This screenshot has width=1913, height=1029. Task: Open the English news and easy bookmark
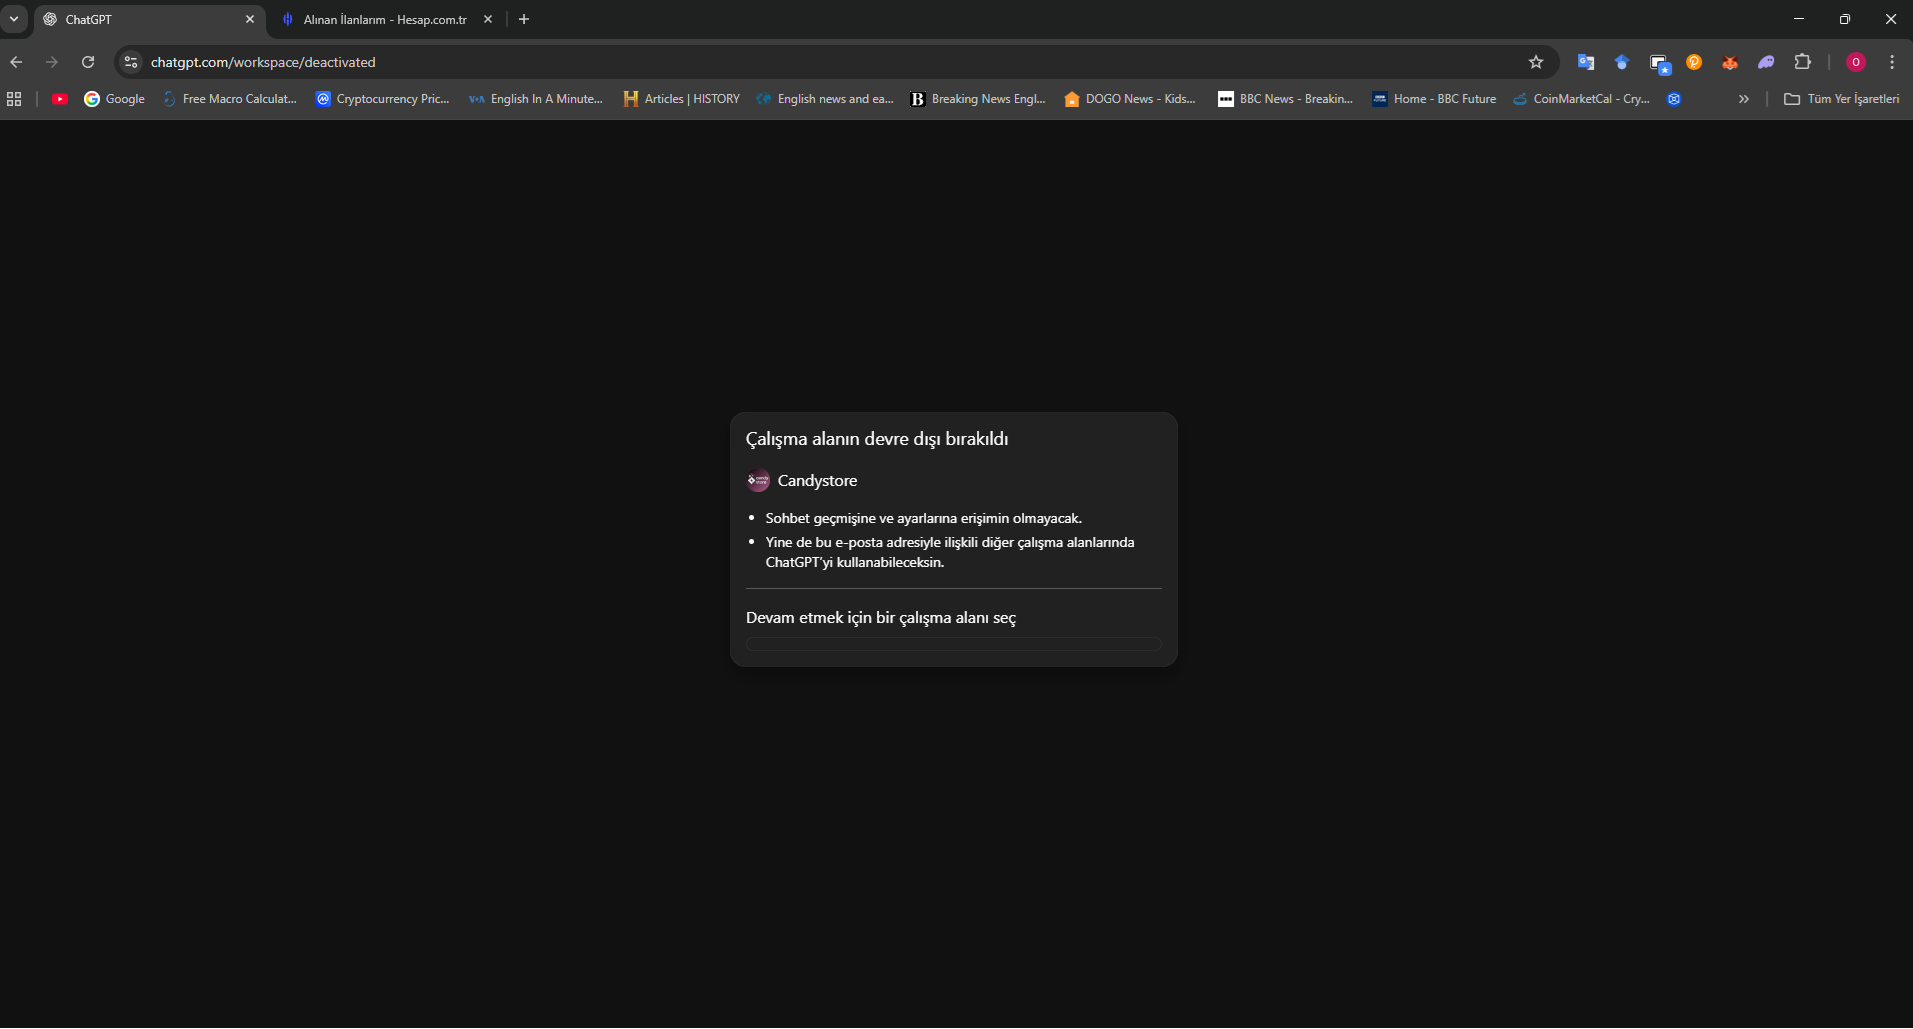pos(826,99)
